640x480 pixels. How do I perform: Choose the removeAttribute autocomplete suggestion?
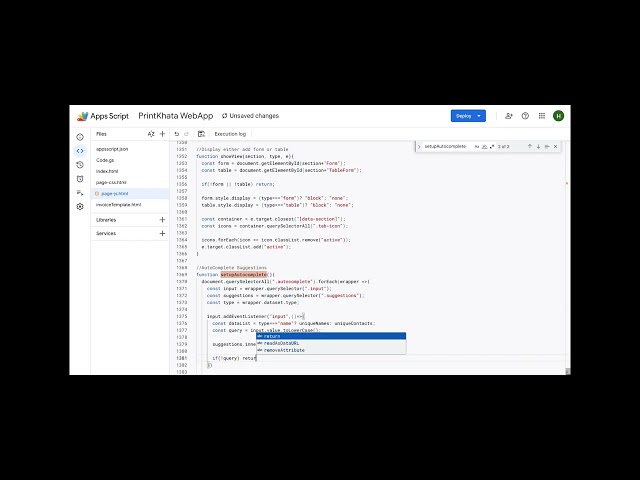click(331, 350)
